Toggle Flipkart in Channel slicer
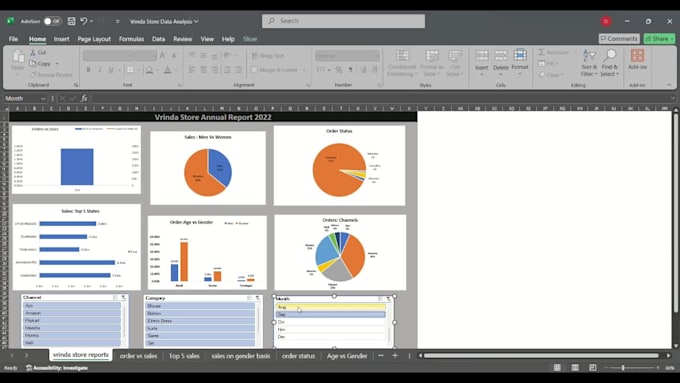 point(72,320)
